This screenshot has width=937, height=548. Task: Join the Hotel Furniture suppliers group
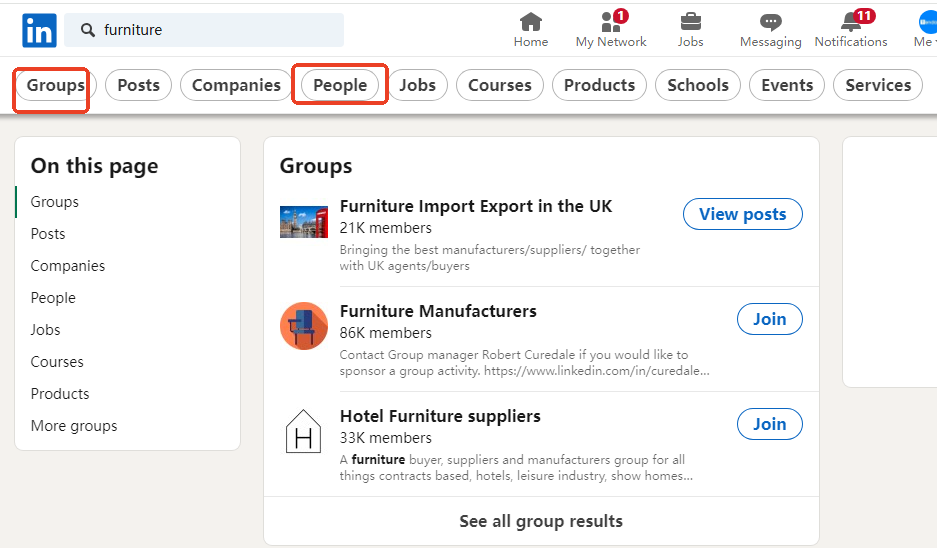pos(770,424)
